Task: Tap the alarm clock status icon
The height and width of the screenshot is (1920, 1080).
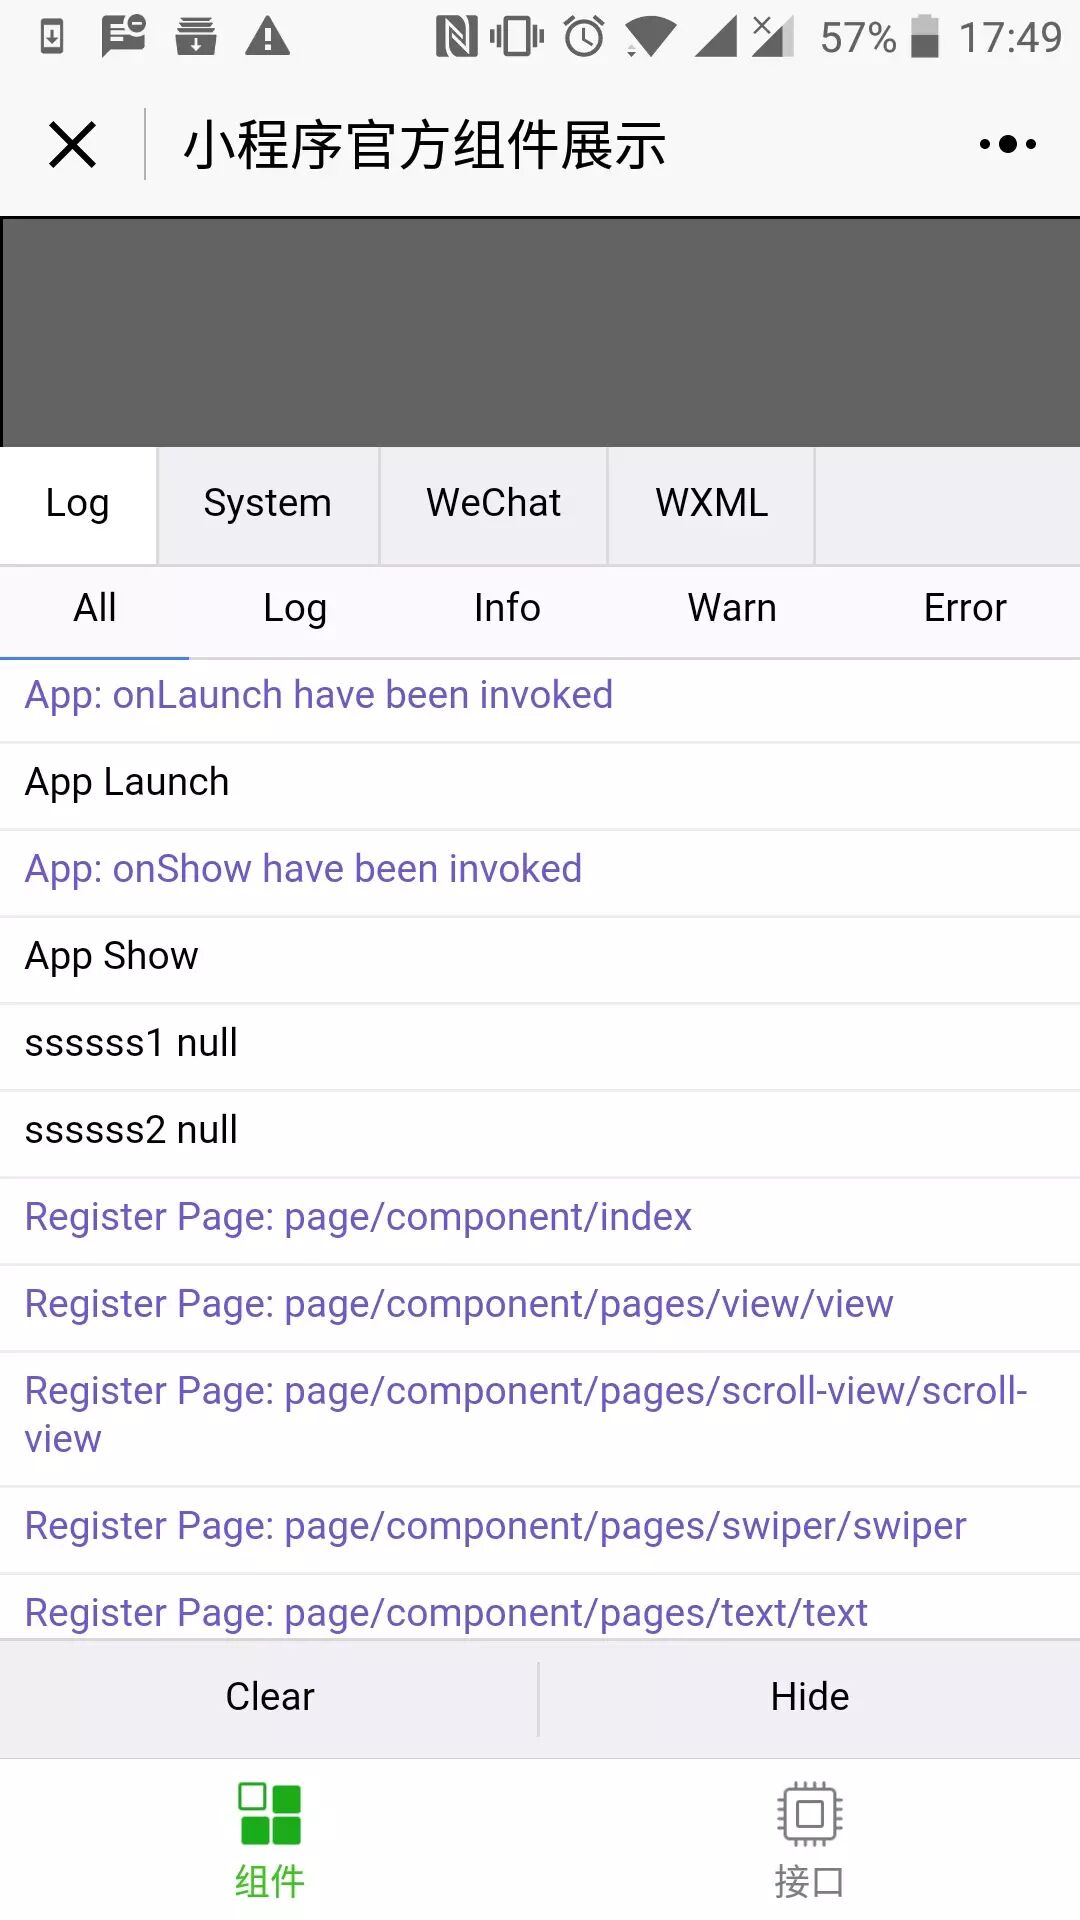Action: [x=585, y=37]
